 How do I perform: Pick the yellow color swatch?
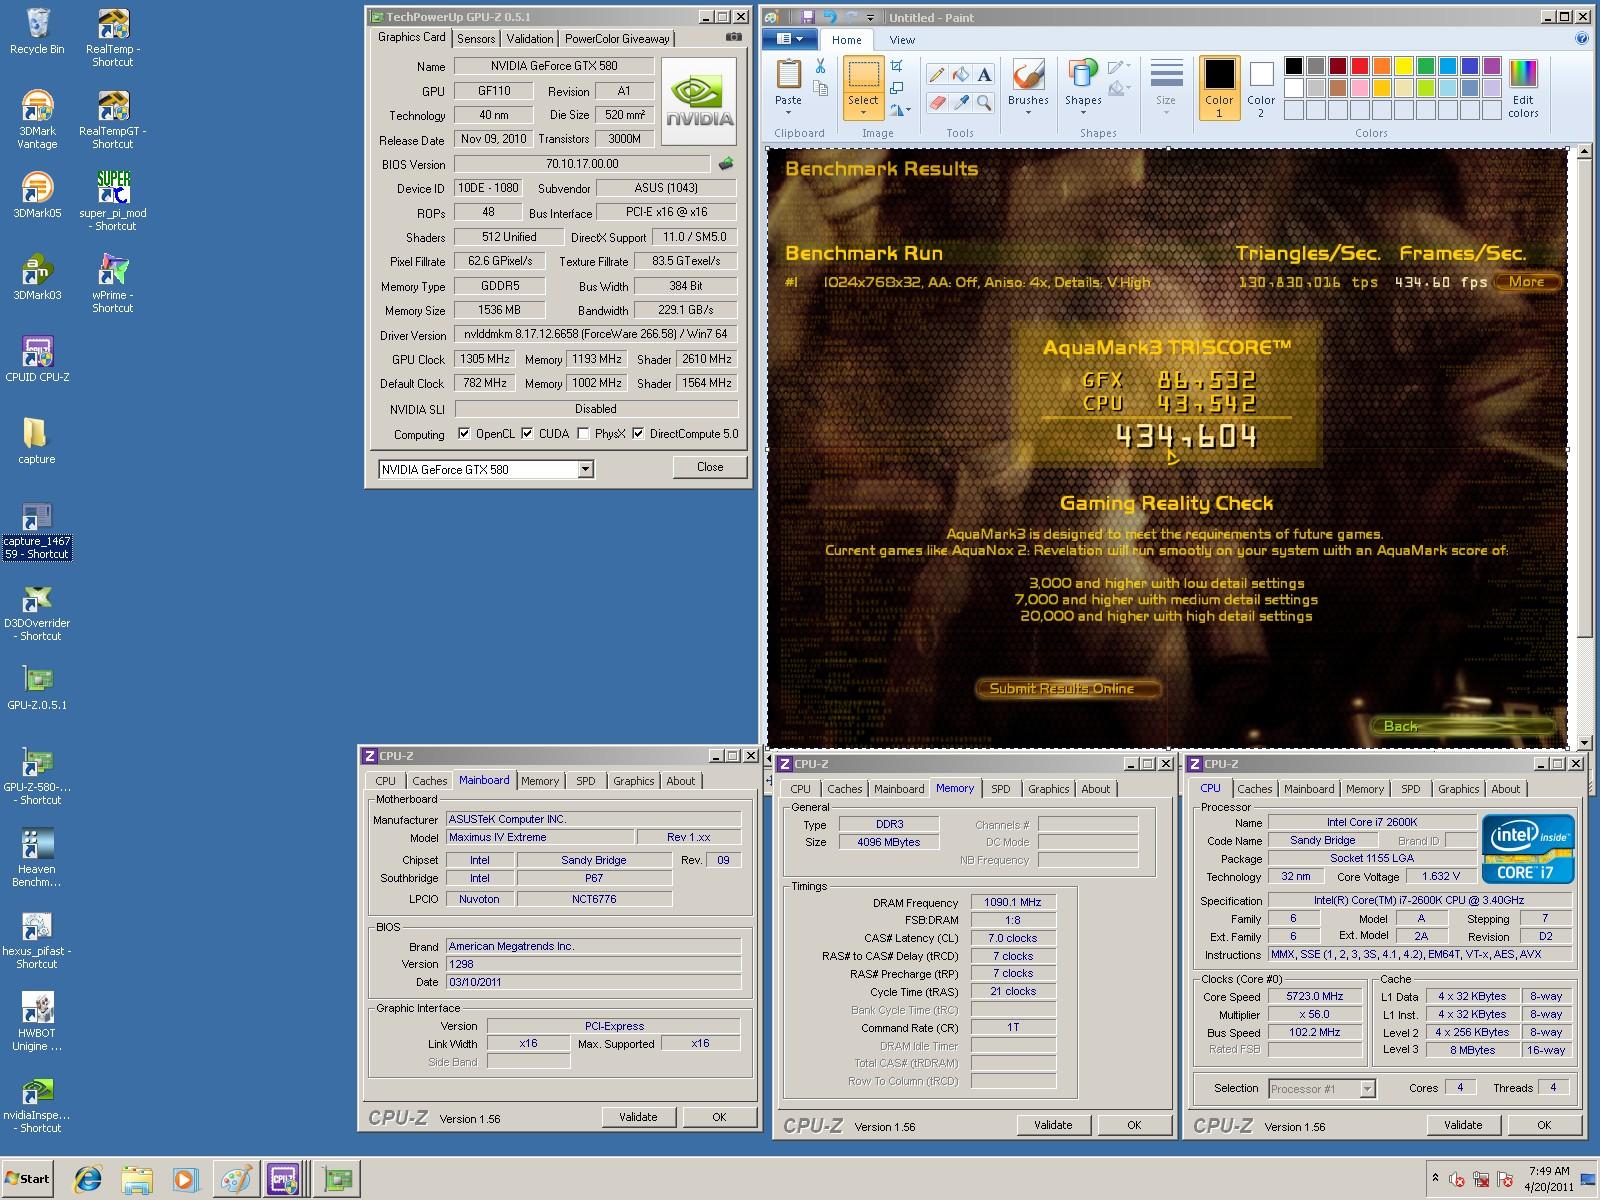[1404, 66]
